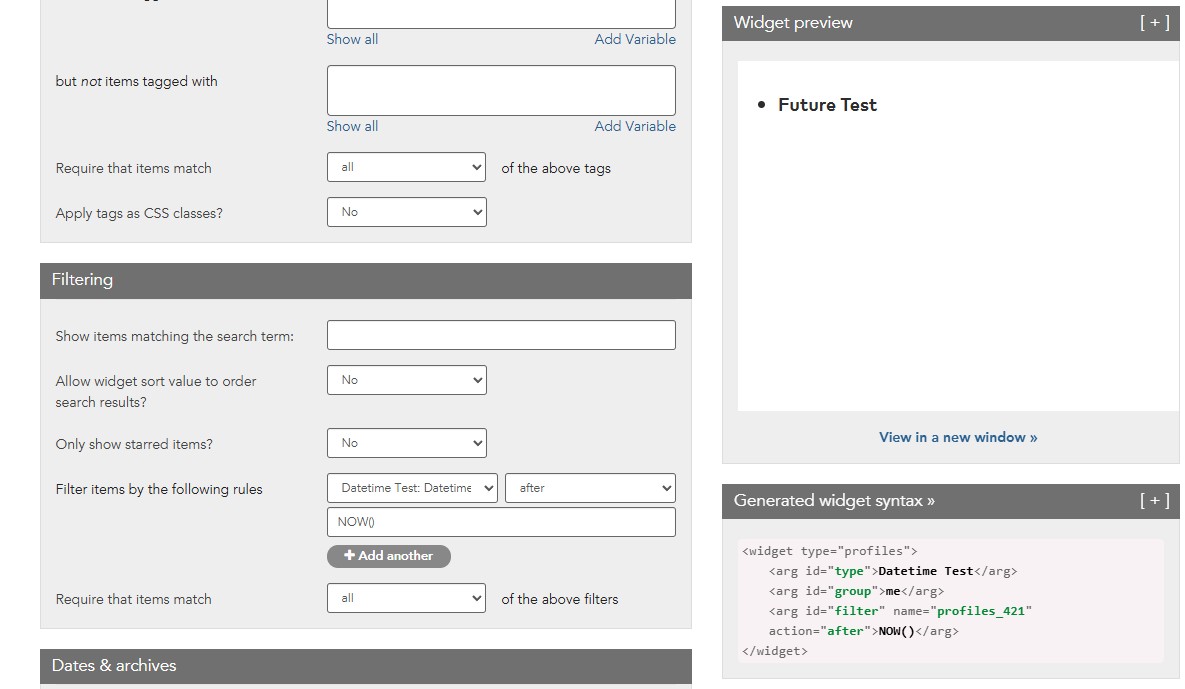Screen dimensions: 1185x689
Task: Click Add Variable under the excluded tags box
Action: pyautogui.click(x=635, y=126)
